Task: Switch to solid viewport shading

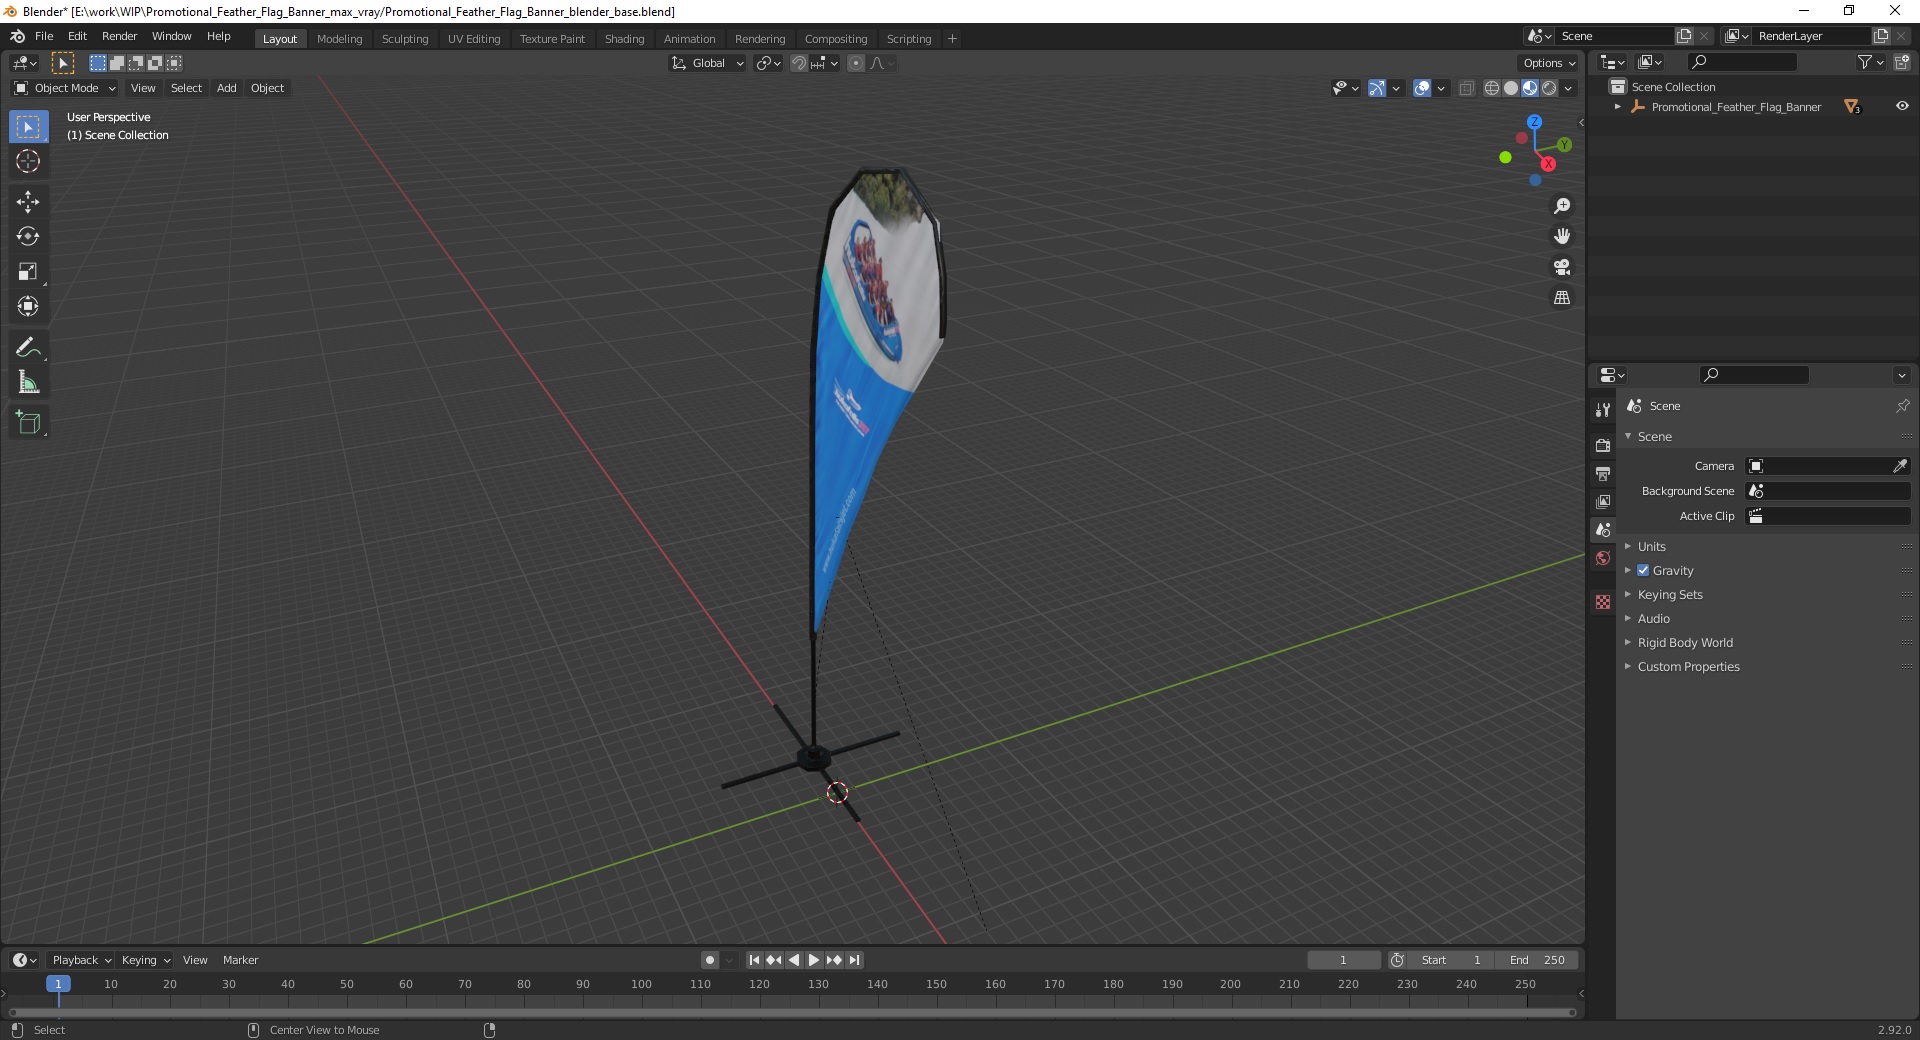Action: [x=1511, y=88]
